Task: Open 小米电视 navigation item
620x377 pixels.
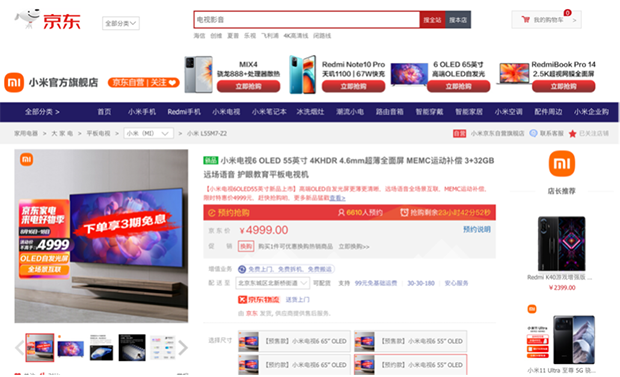Action: point(226,112)
